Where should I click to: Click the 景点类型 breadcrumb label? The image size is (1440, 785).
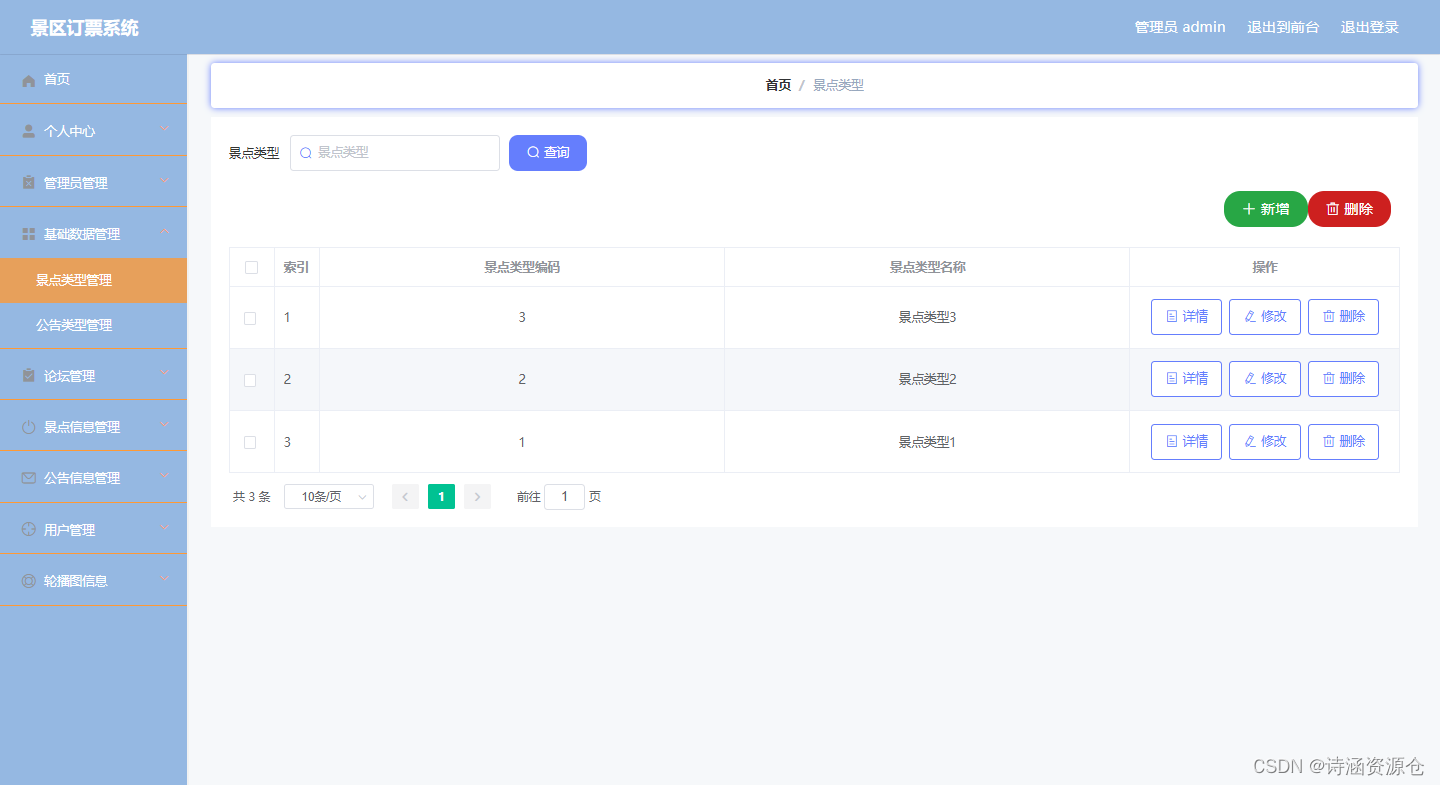pos(838,86)
